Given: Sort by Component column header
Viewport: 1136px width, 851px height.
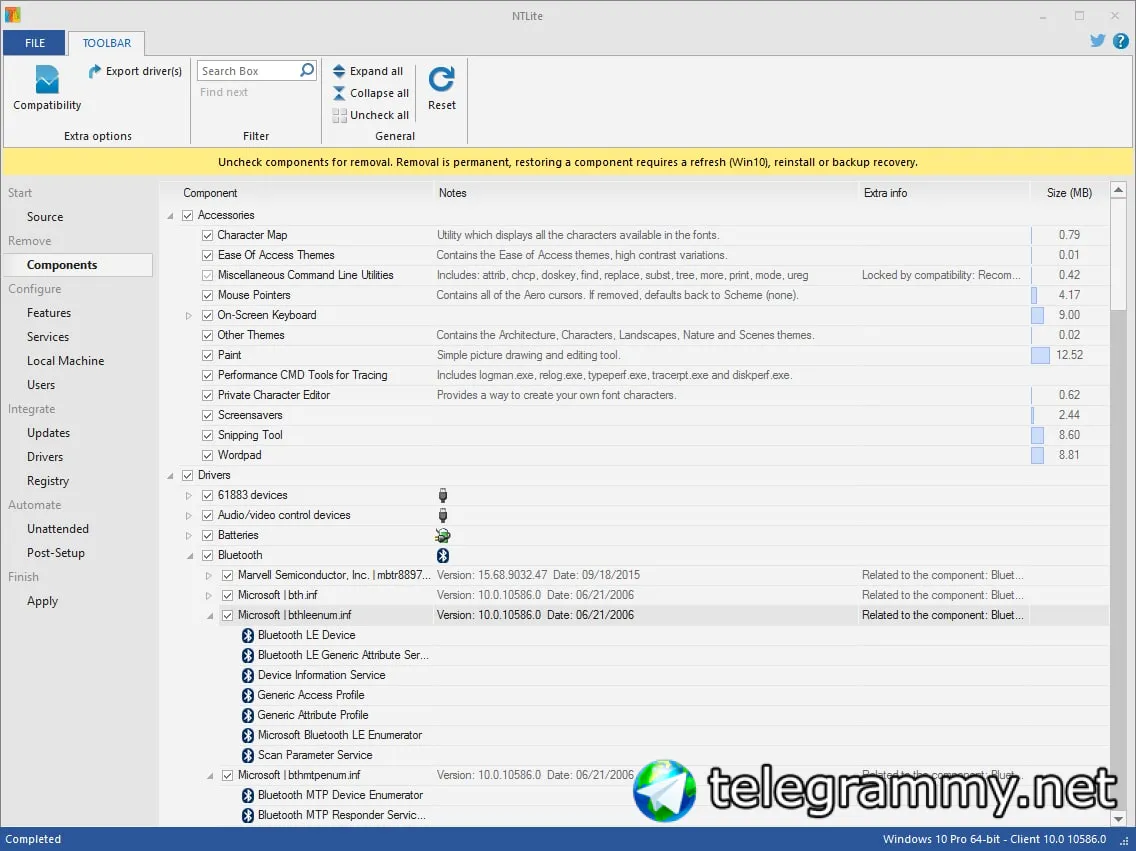Looking at the screenshot, I should (210, 193).
